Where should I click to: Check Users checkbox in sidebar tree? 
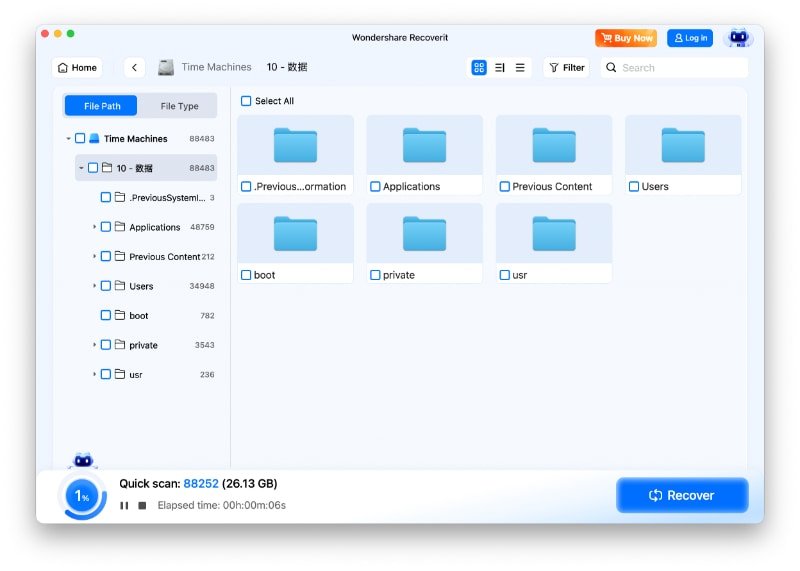click(x=106, y=286)
